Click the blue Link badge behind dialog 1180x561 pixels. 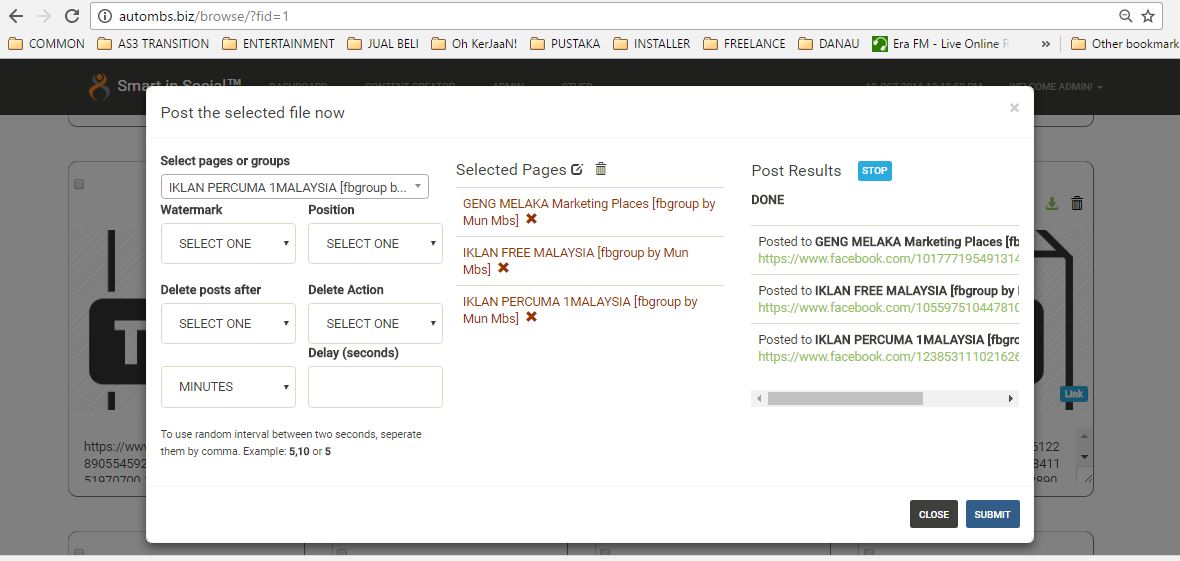point(1074,394)
